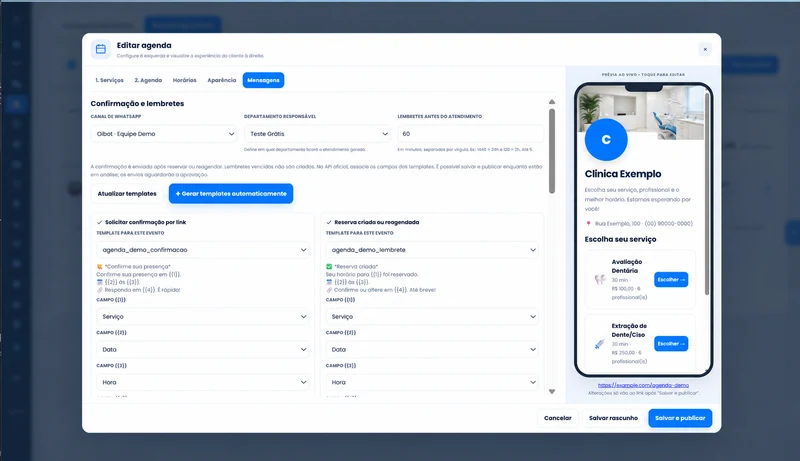Click the Escolha seu serviço heading in preview
This screenshot has width=800, height=461.
(x=620, y=239)
